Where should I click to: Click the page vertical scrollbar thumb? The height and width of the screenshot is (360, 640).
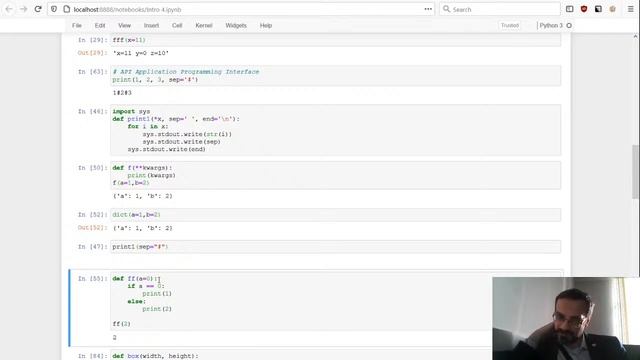pyautogui.click(x=636, y=171)
